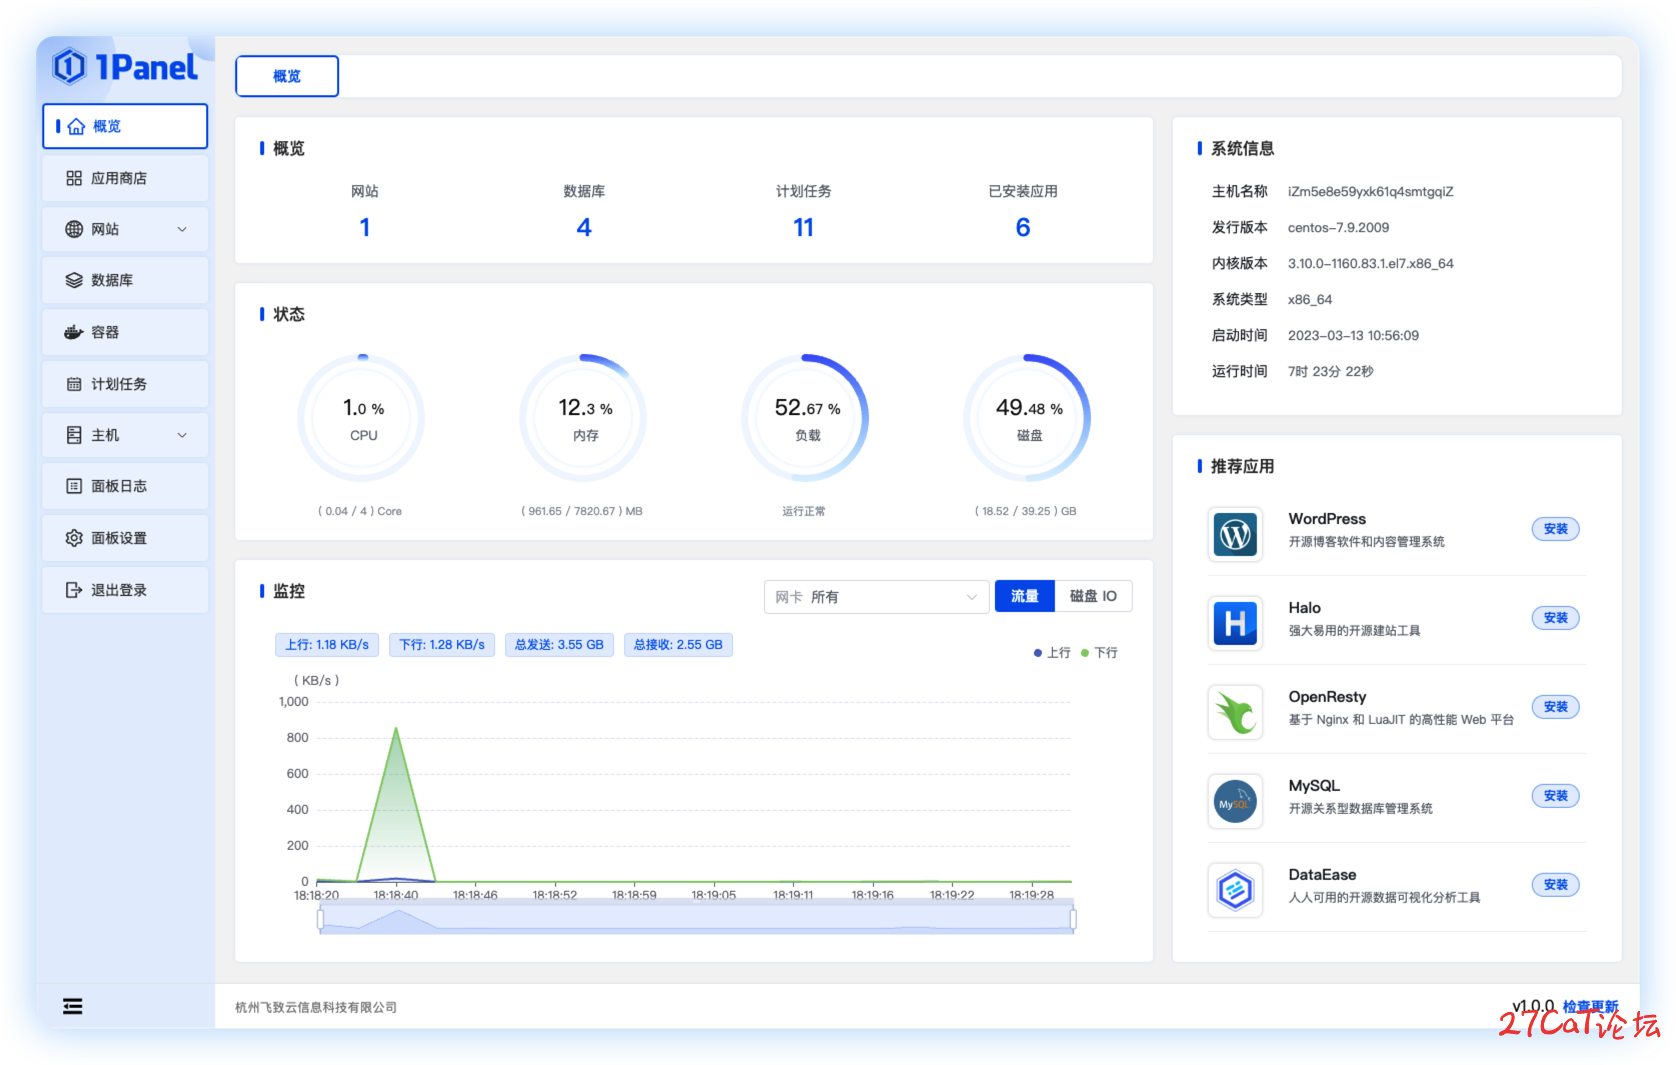Viewport: 1676px width, 1065px height.
Task: Click the 网站 count 1
Action: pos(365,228)
